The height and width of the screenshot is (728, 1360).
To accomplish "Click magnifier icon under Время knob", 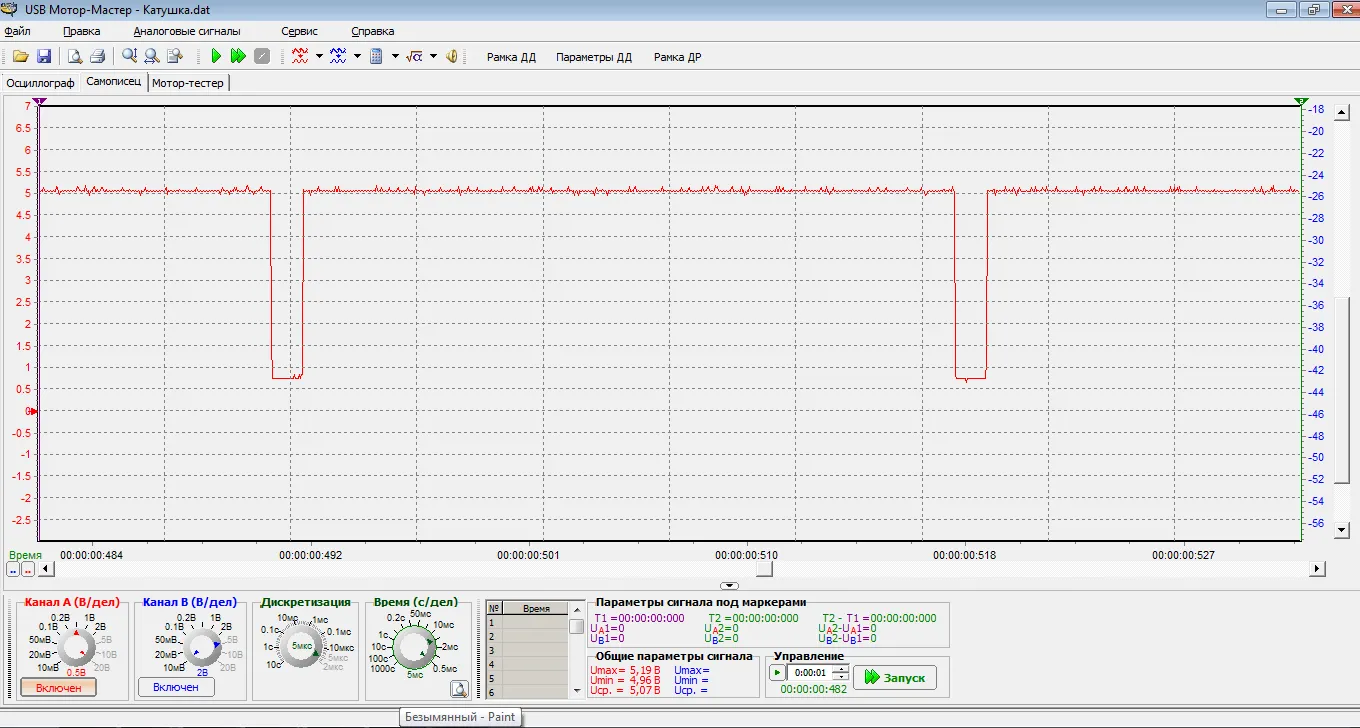I will (459, 688).
